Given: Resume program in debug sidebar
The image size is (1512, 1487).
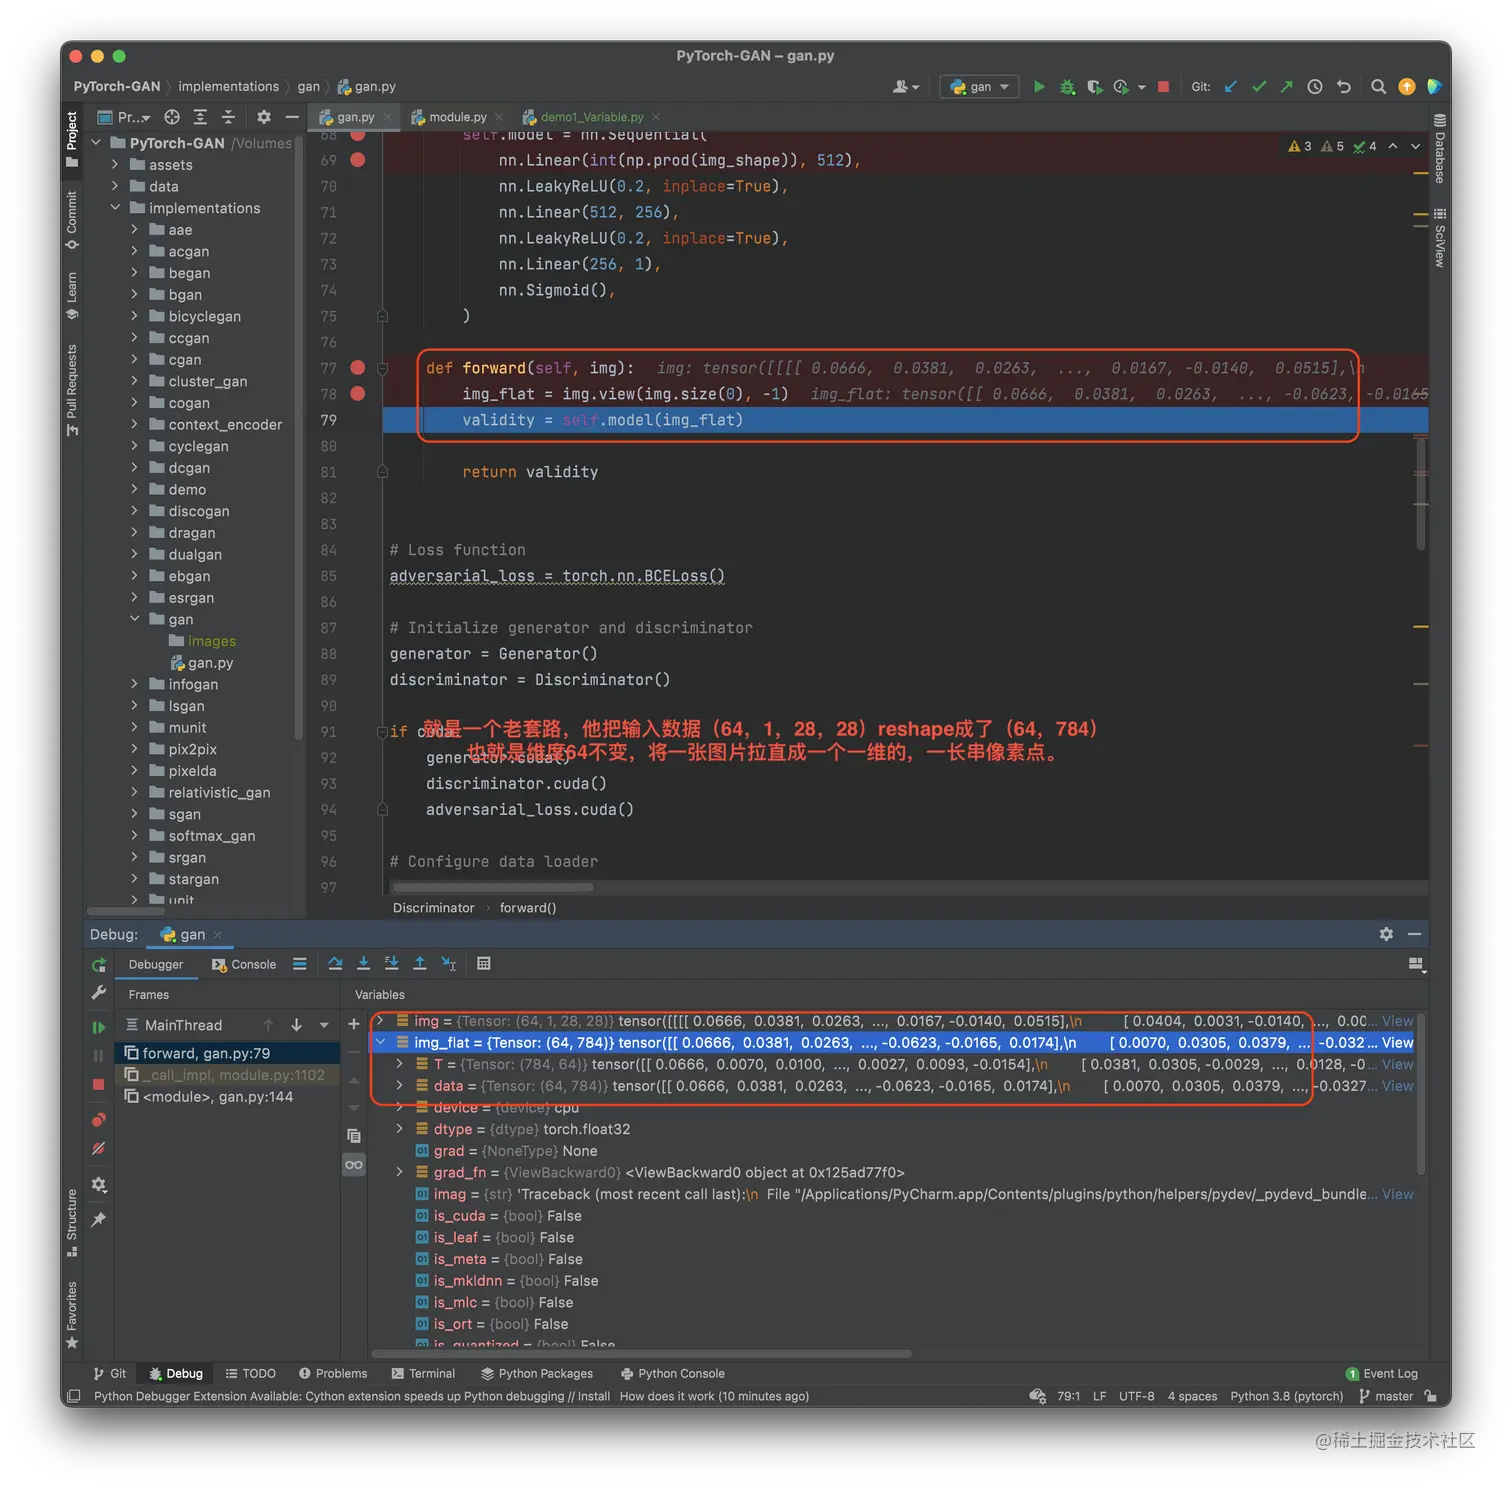Looking at the screenshot, I should [98, 1027].
